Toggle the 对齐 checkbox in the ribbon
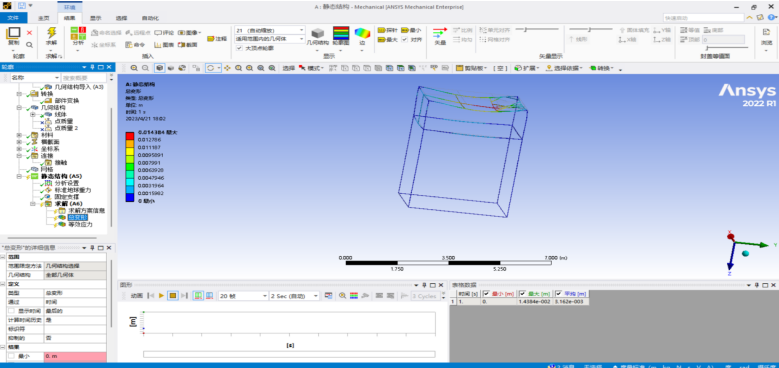Viewport: 779px width, 368px height. tap(404, 39)
